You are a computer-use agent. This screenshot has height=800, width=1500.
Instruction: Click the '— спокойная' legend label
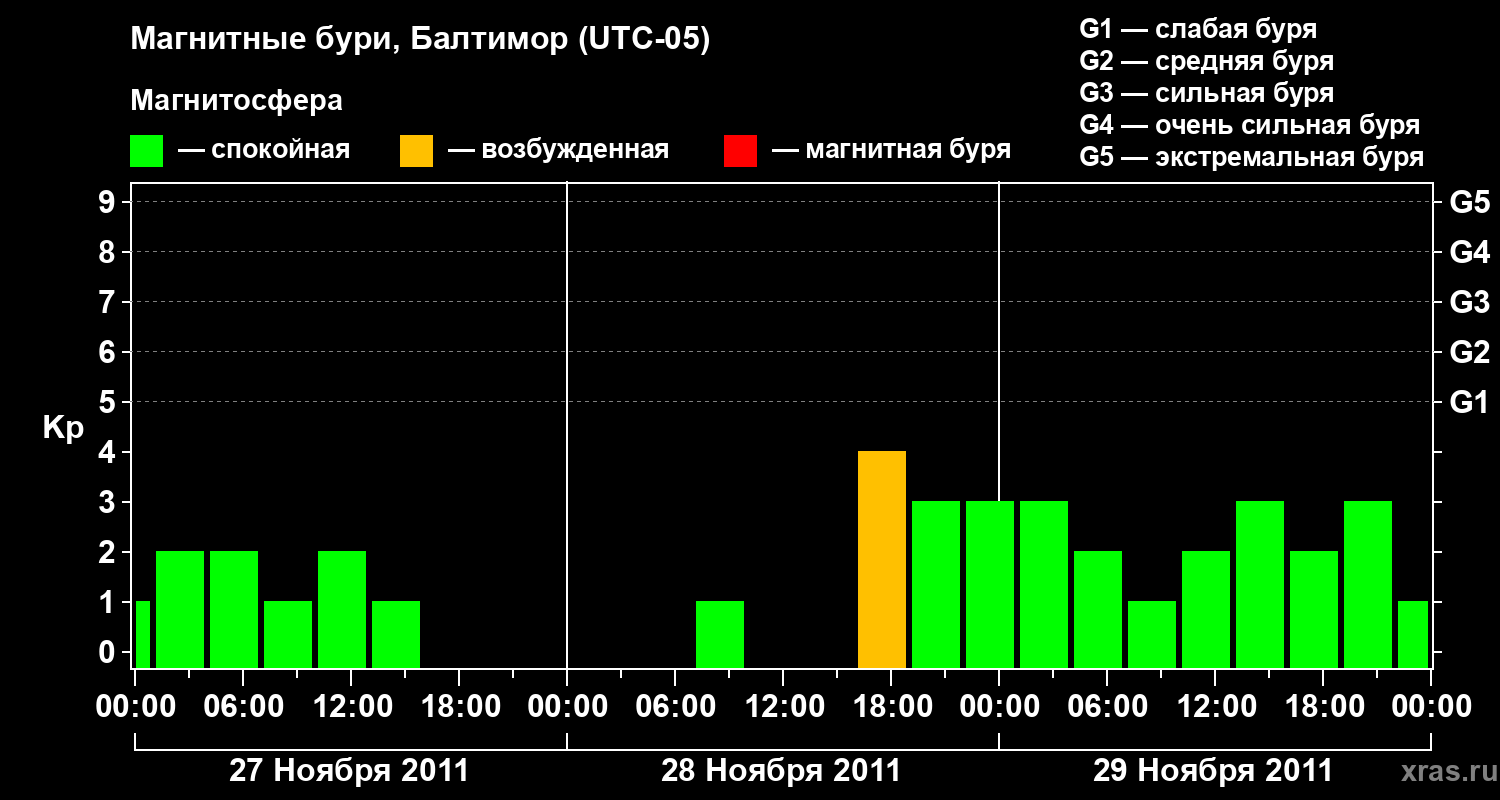click(x=264, y=151)
